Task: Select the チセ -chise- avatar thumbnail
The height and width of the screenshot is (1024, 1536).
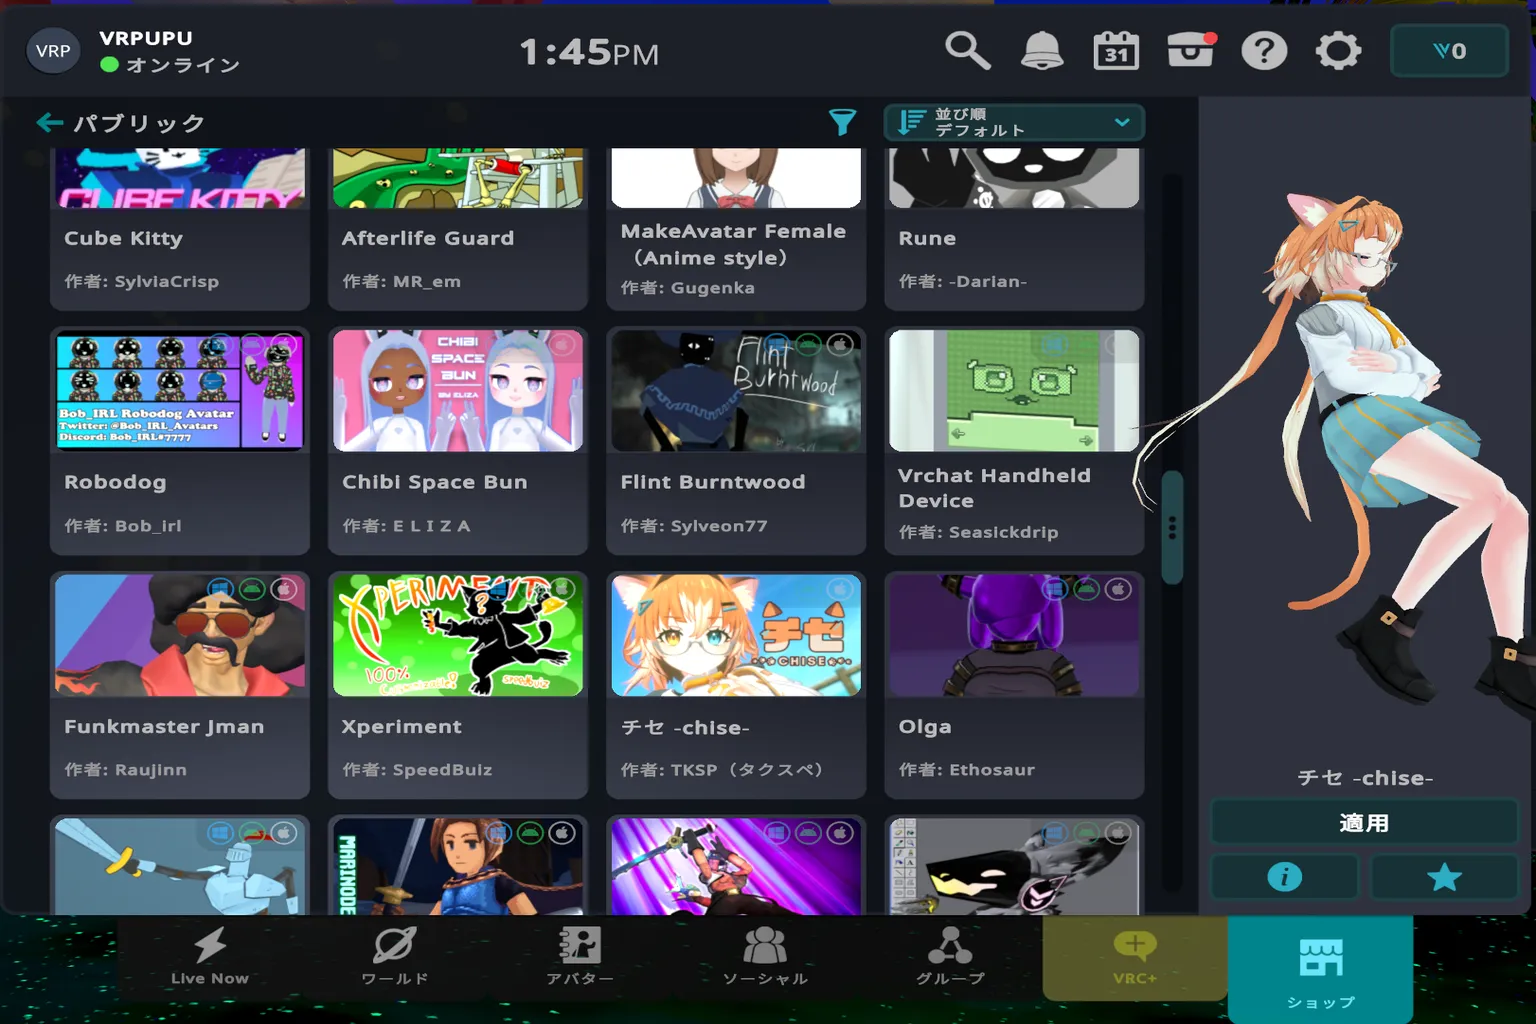Action: [736, 635]
